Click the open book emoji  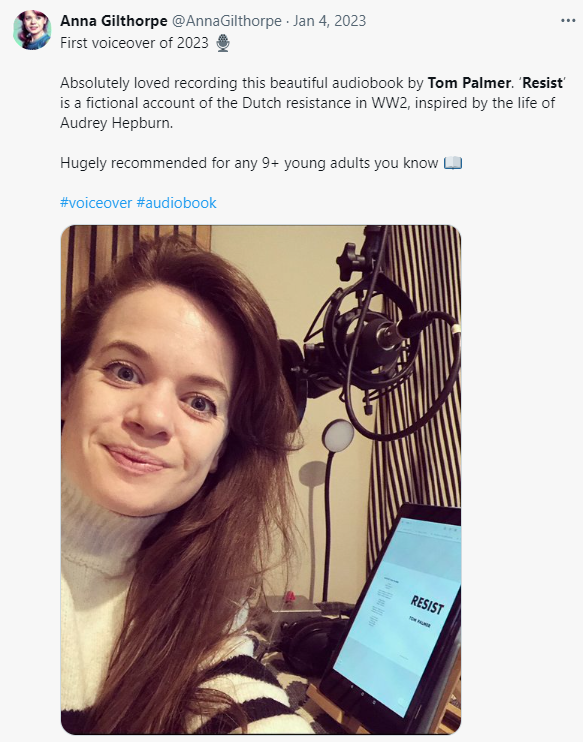pos(453,163)
